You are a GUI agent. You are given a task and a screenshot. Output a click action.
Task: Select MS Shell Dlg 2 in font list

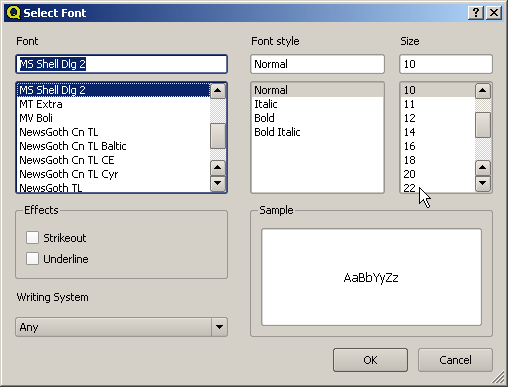pyautogui.click(x=114, y=90)
